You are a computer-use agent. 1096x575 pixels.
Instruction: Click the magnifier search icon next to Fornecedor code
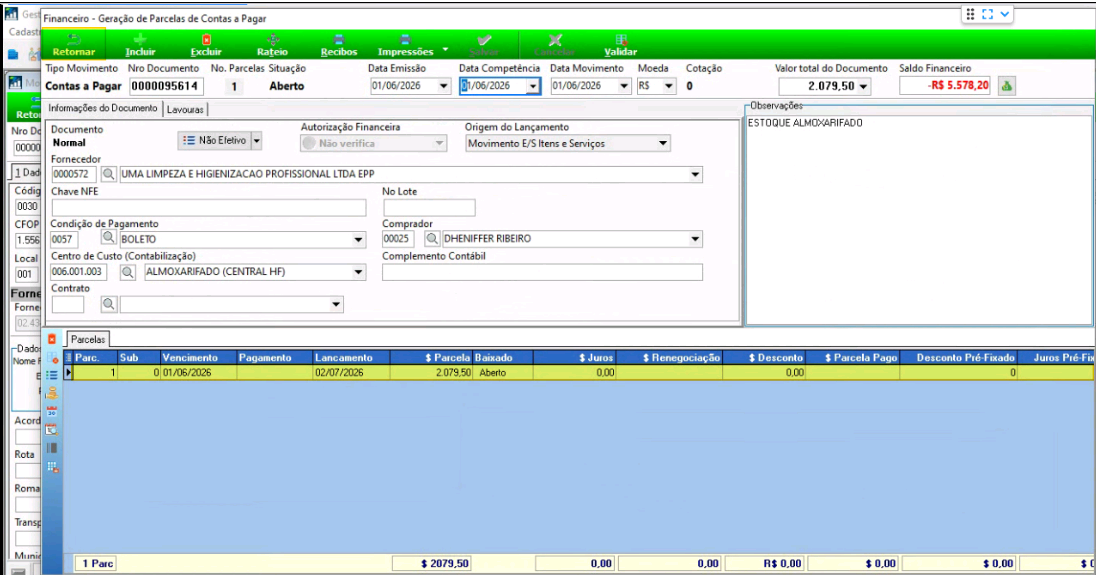pyautogui.click(x=108, y=174)
